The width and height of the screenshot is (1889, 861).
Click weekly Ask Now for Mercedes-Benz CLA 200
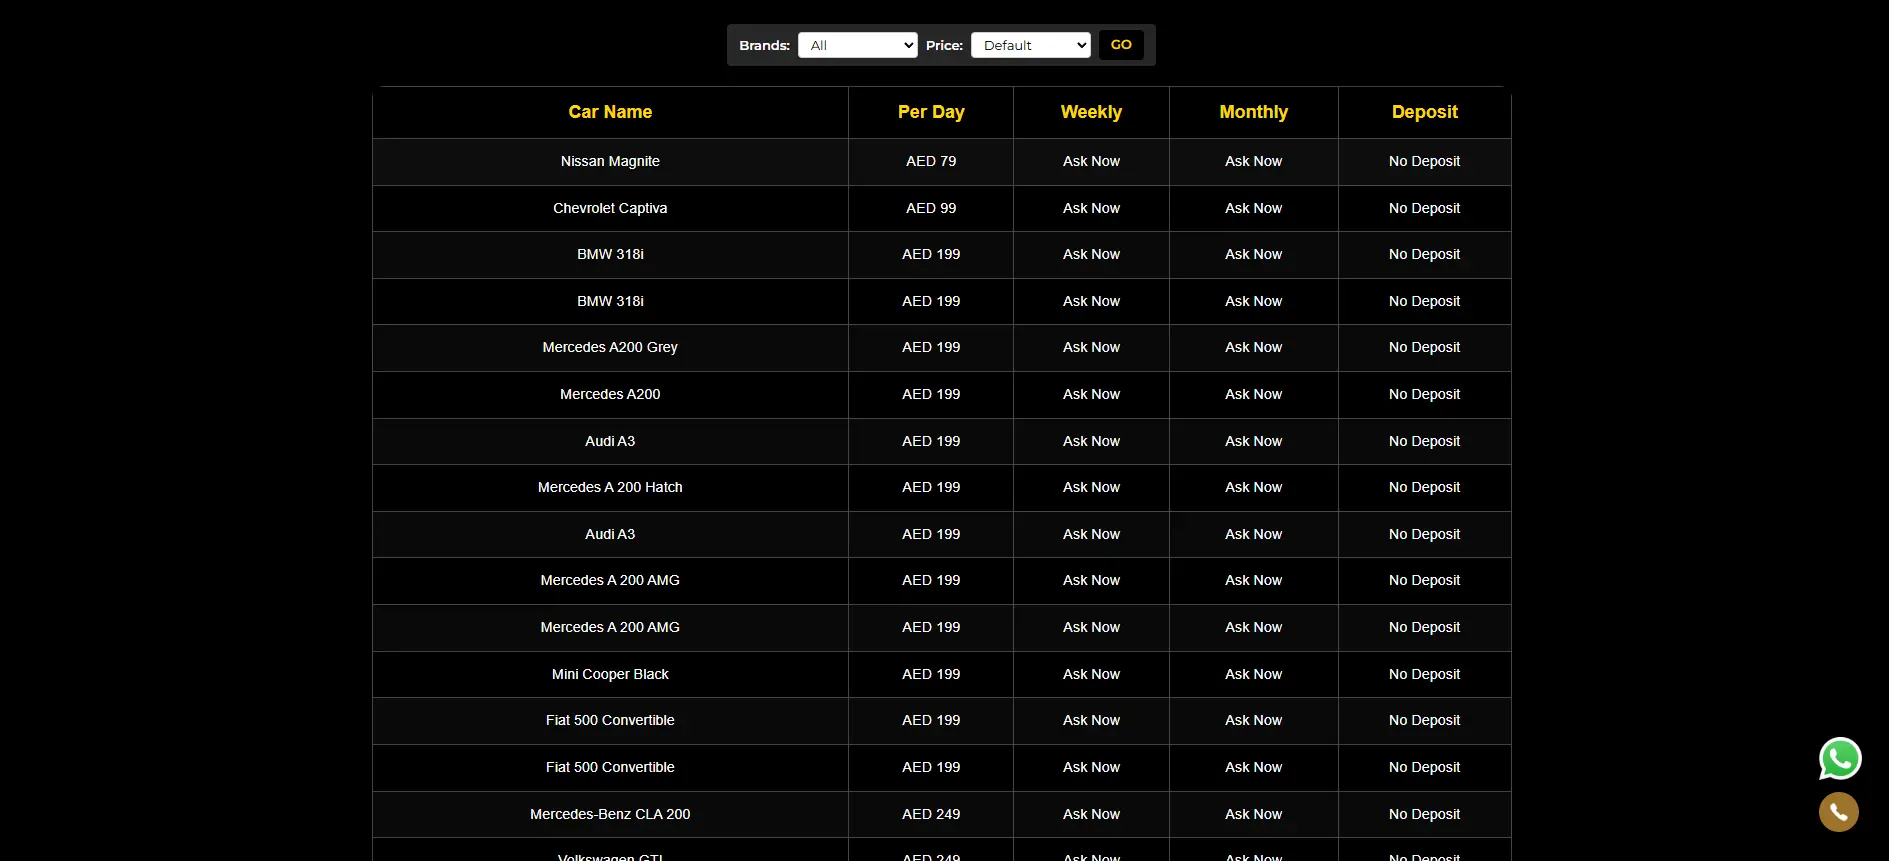[x=1091, y=814]
